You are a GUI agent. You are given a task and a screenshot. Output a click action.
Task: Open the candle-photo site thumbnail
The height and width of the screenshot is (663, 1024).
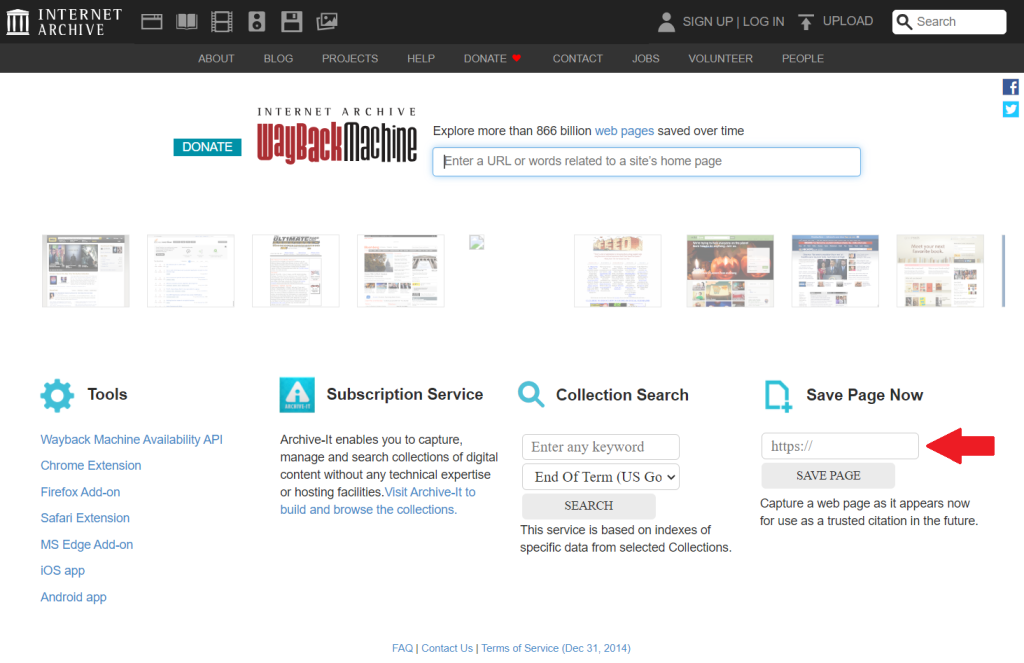coord(730,270)
